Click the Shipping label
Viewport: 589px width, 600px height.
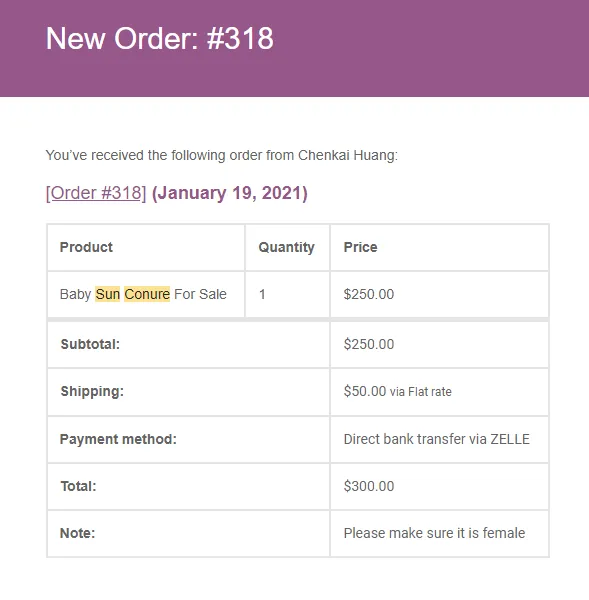coord(92,392)
